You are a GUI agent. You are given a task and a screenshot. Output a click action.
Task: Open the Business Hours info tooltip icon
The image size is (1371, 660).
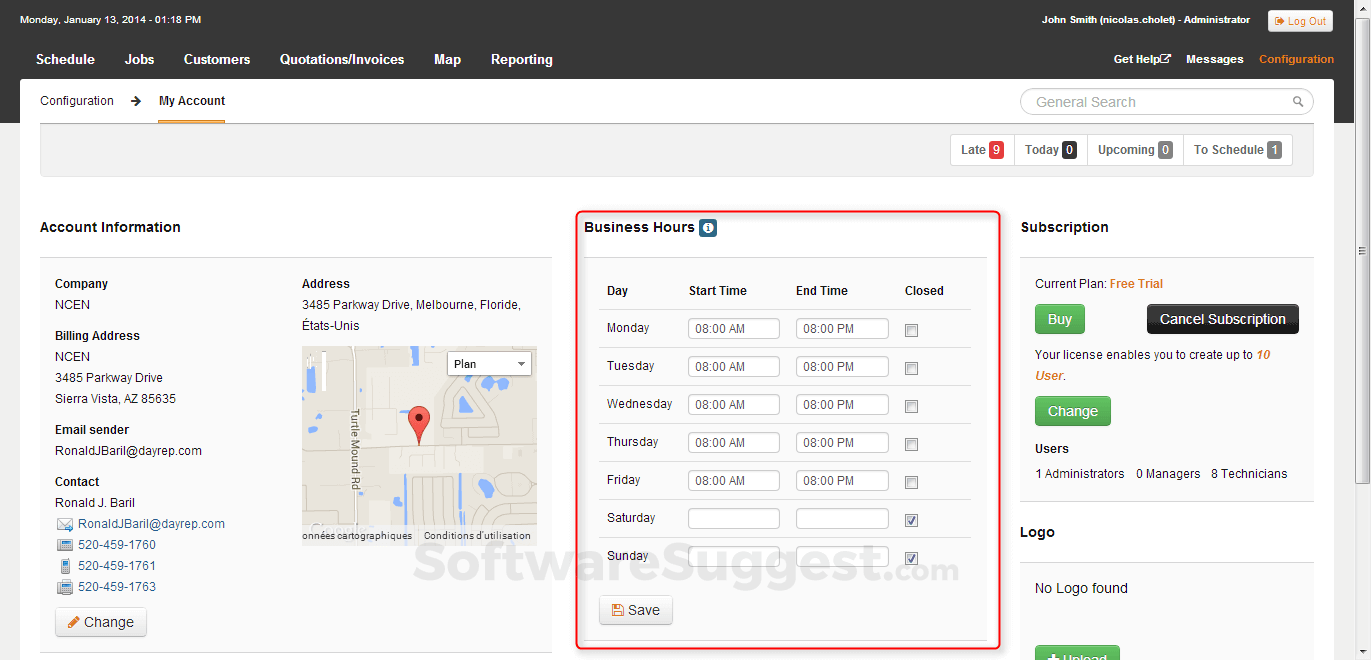coord(708,228)
